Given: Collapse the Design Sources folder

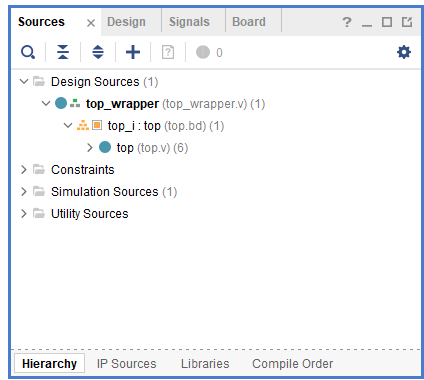Looking at the screenshot, I should (x=24, y=81).
